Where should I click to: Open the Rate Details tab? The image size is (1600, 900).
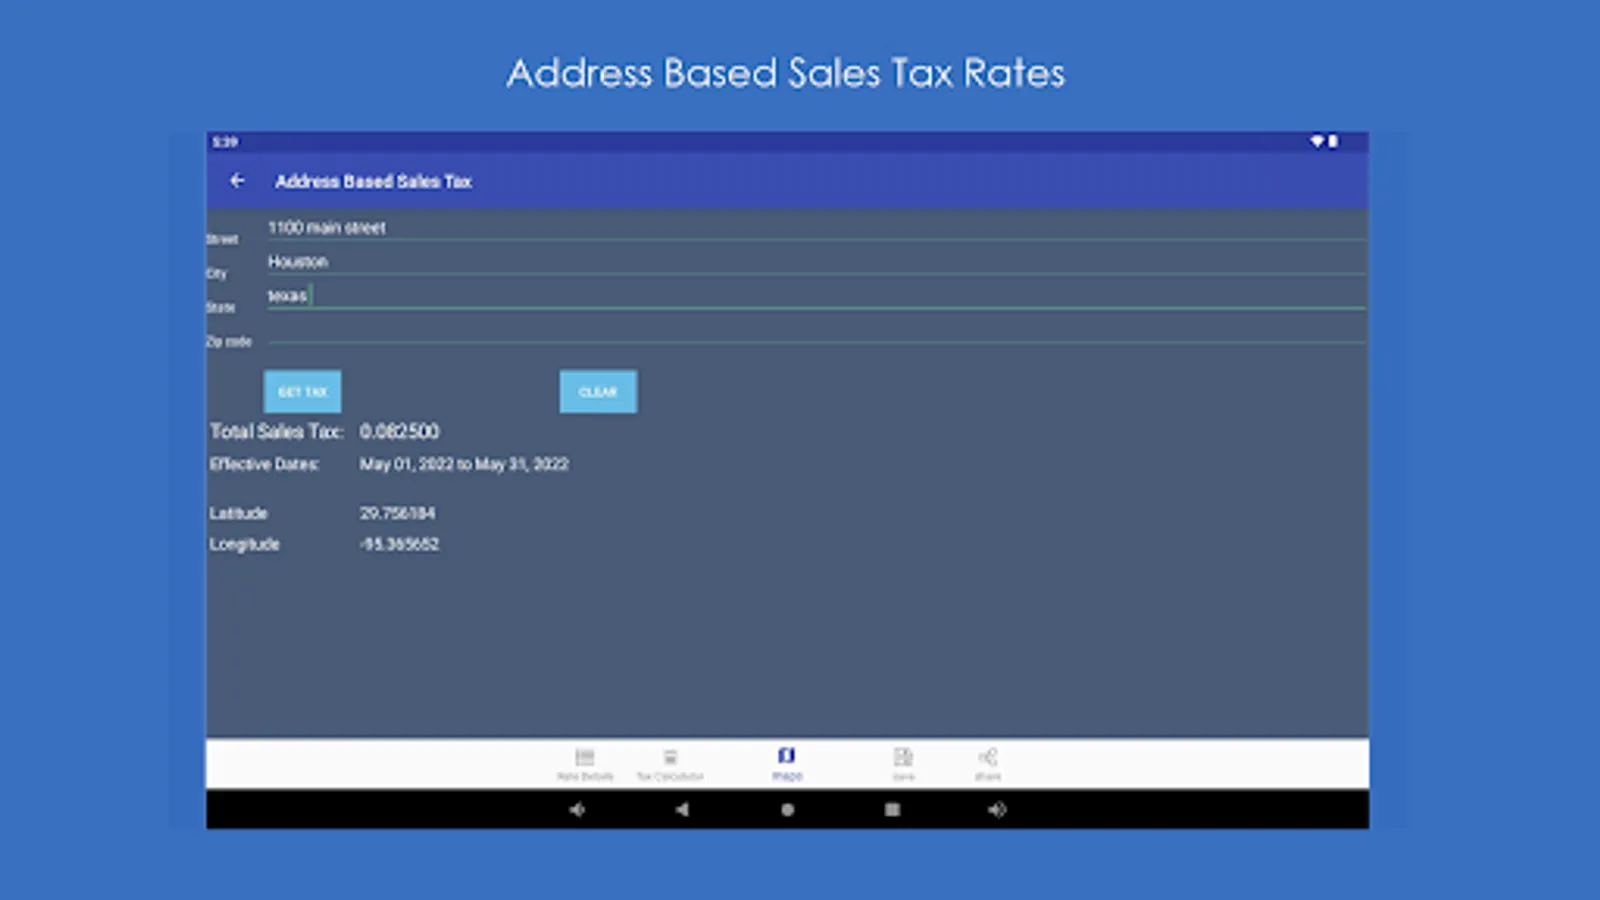[x=585, y=764]
